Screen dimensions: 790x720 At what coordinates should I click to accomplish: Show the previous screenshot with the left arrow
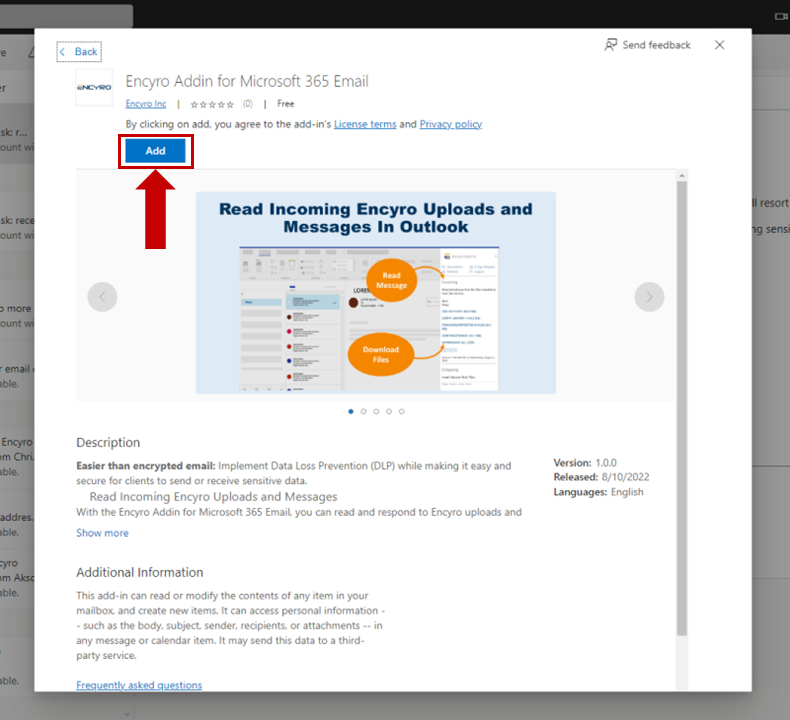pyautogui.click(x=102, y=296)
